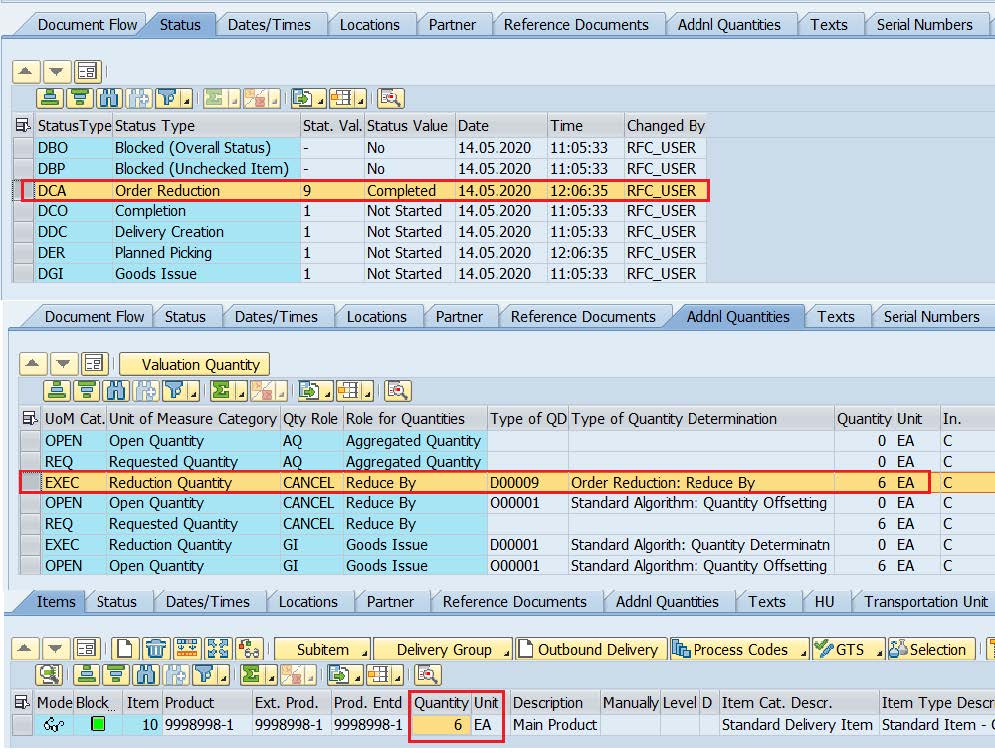Screen dimensions: 995x754
Task: Click the Find binoculars icon in Status toolbar
Action: pyautogui.click(x=108, y=98)
